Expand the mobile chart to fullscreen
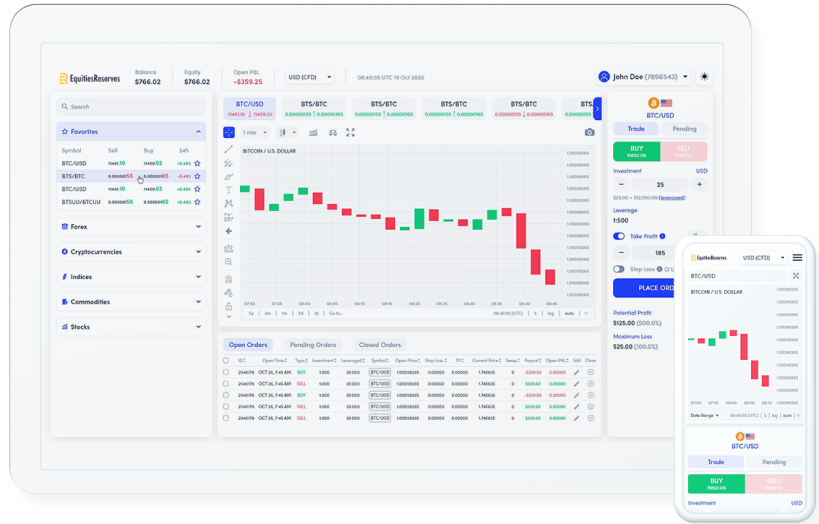The height and width of the screenshot is (524, 819). click(795, 276)
